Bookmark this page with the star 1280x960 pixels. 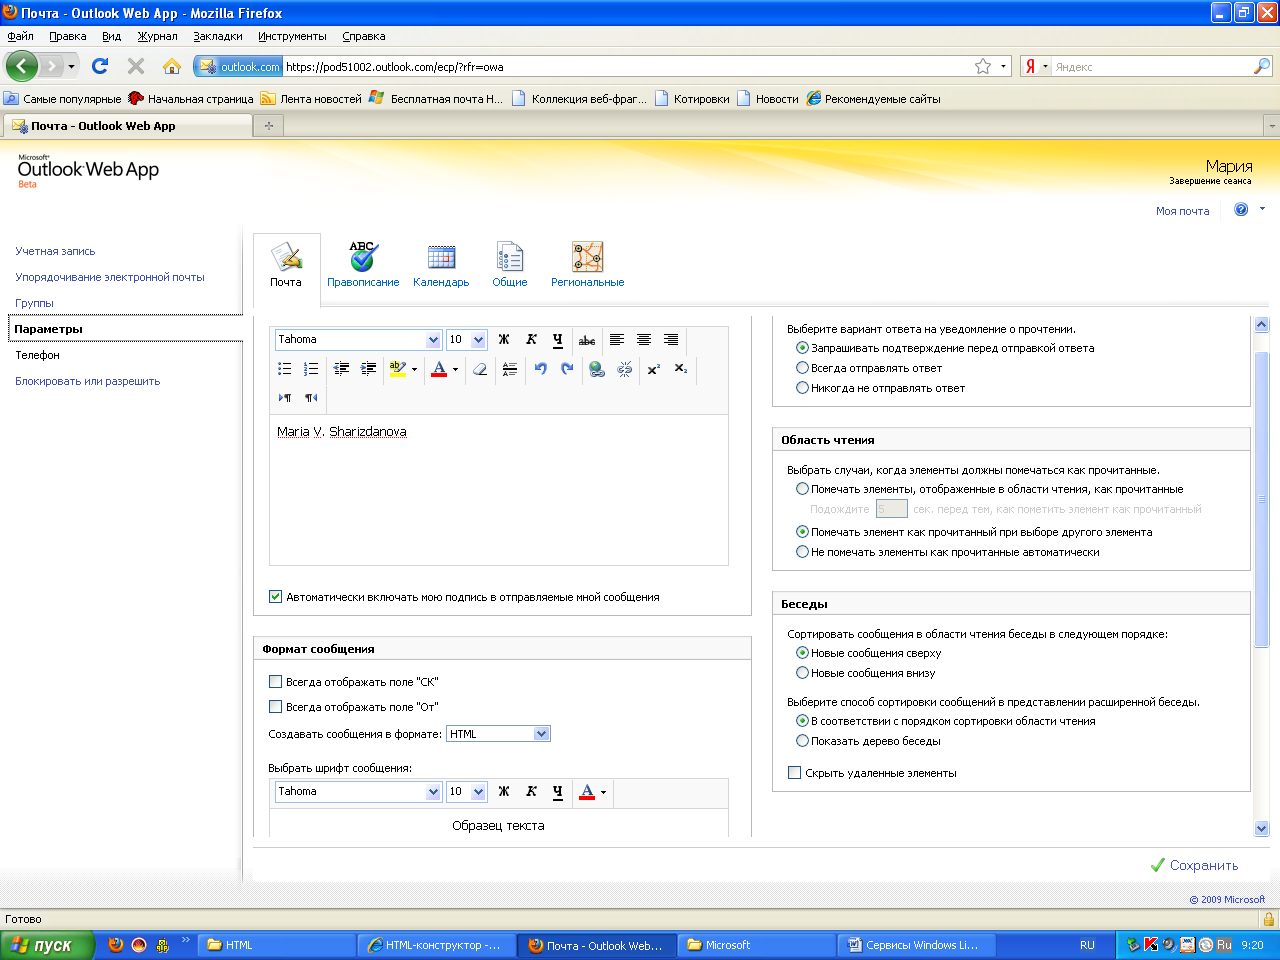click(983, 67)
